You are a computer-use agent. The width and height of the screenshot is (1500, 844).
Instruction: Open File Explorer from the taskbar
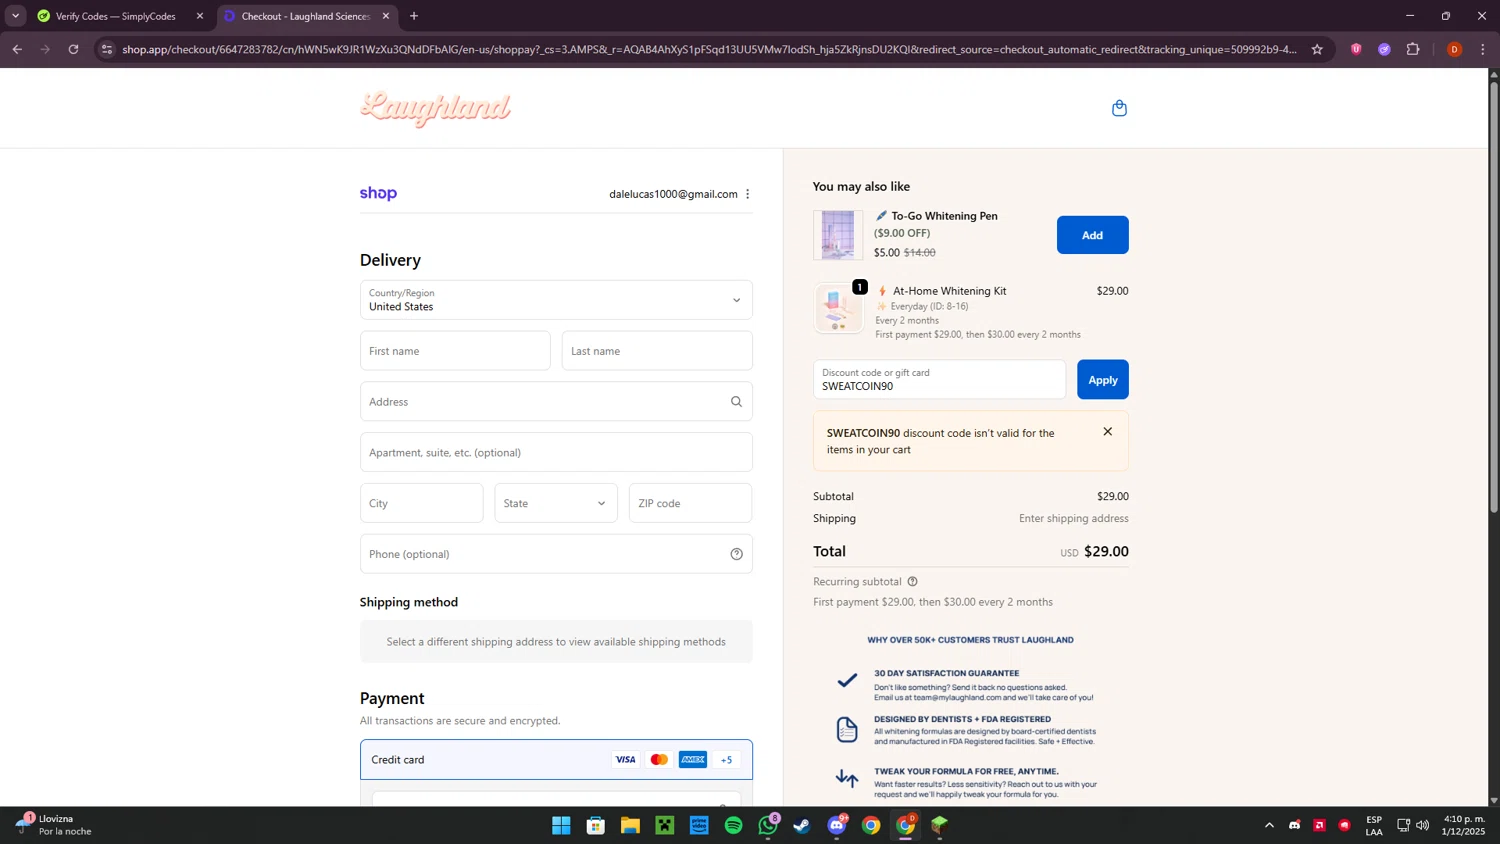(x=630, y=825)
